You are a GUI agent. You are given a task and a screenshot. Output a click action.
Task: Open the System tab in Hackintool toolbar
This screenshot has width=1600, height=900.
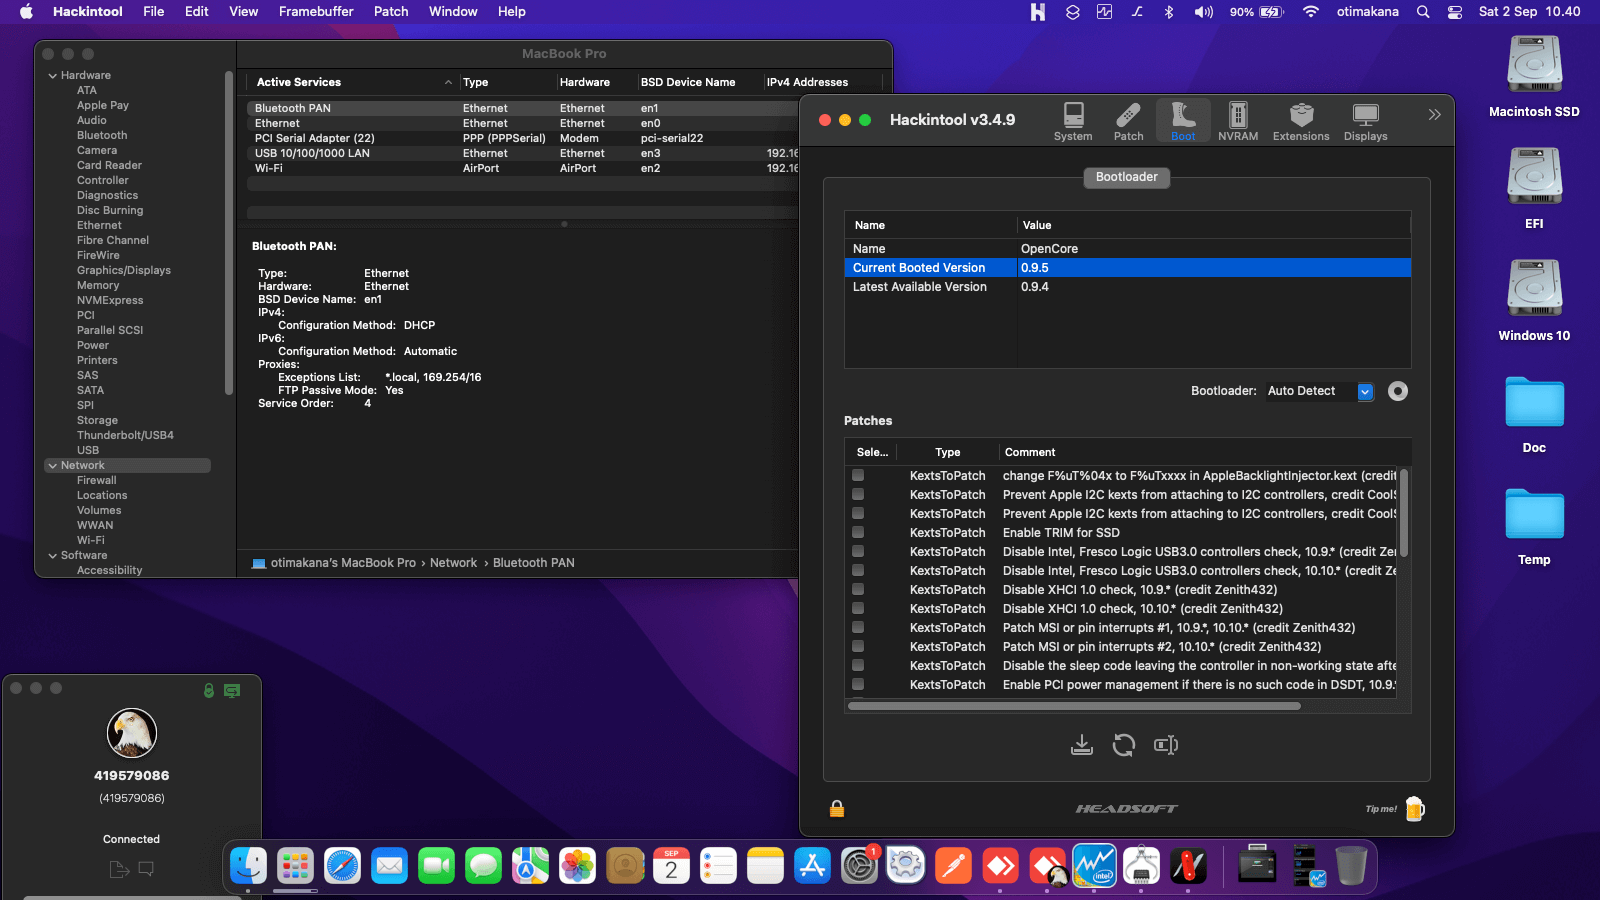pyautogui.click(x=1073, y=121)
